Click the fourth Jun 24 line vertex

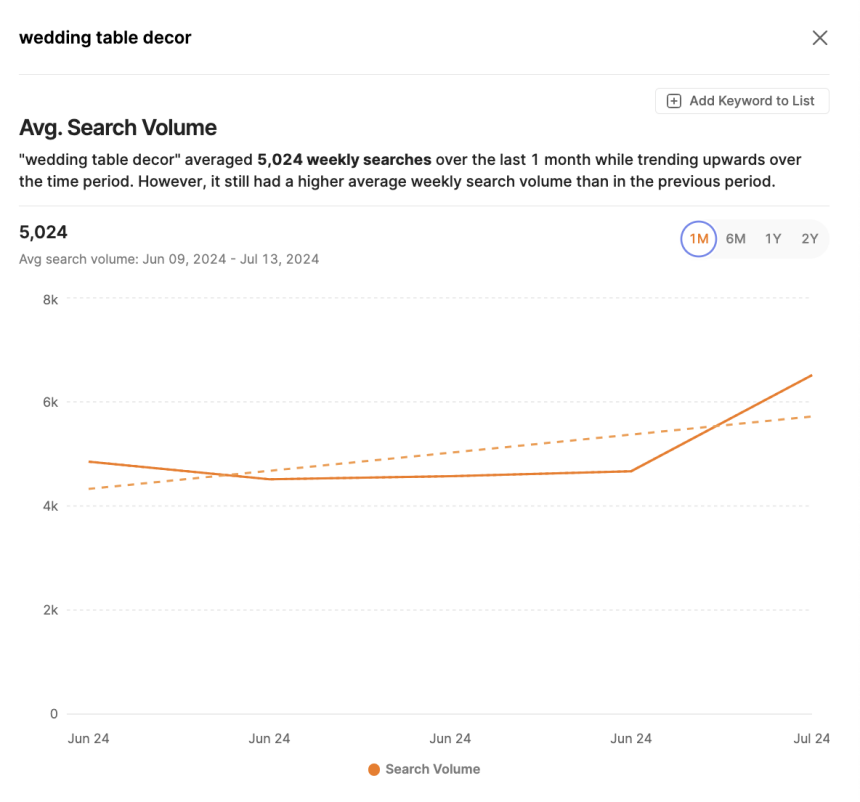tap(631, 471)
